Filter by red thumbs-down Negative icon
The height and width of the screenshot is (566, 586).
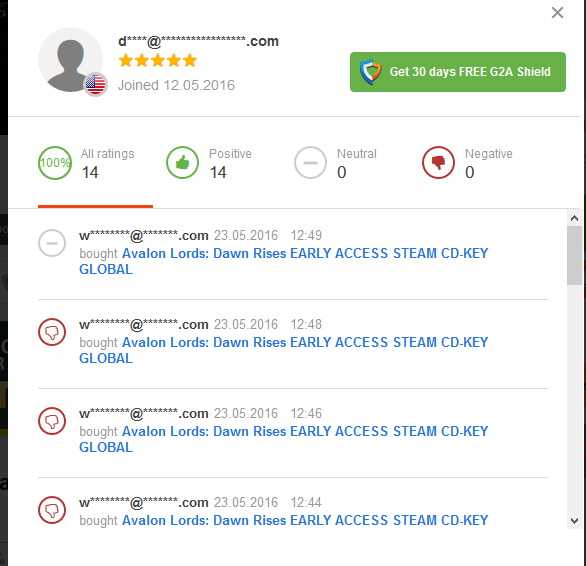(x=438, y=163)
